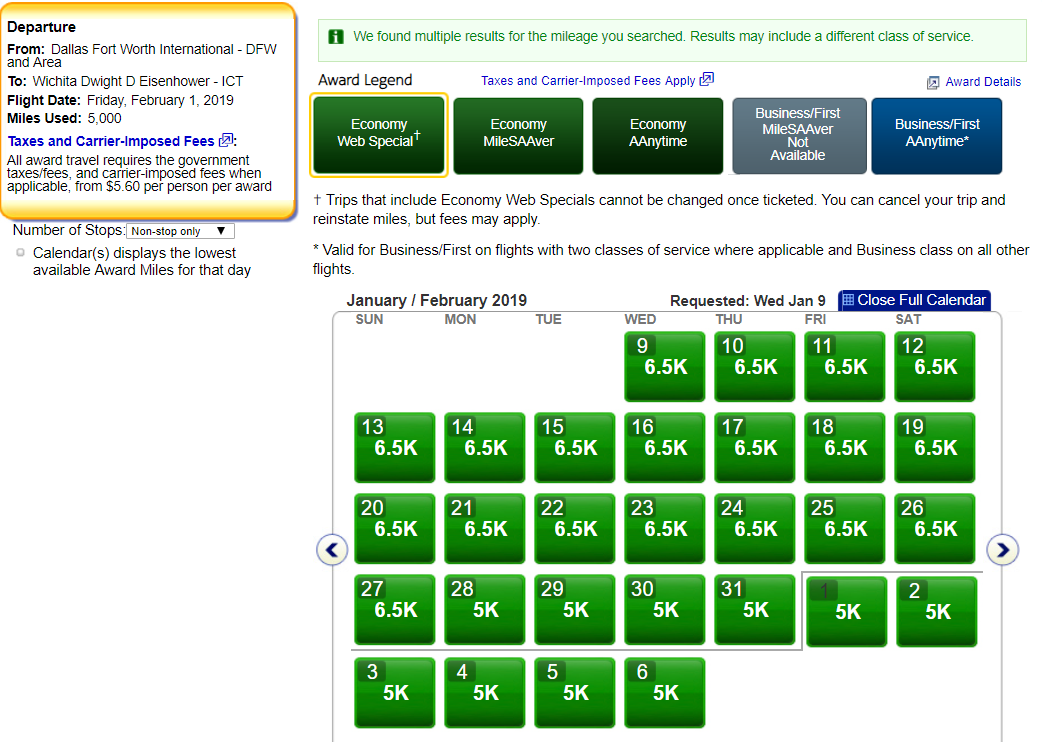
Task: Select February 1 date tile
Action: point(846,611)
